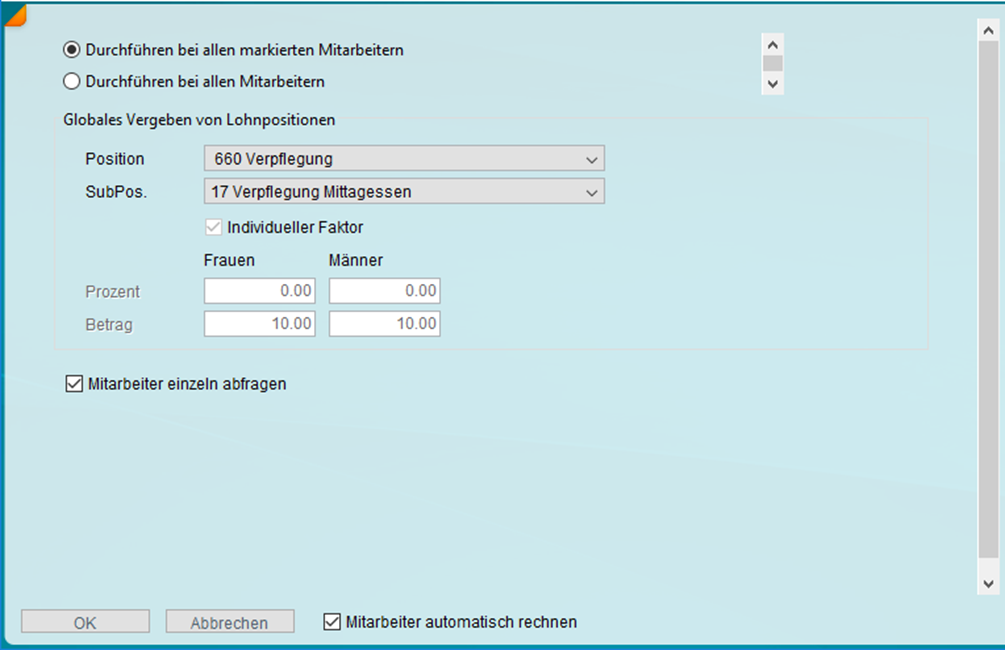Disable 'Mitarbeiter automatisch rechnen' checkbox
Screen dimensions: 1005x650
(x=333, y=622)
